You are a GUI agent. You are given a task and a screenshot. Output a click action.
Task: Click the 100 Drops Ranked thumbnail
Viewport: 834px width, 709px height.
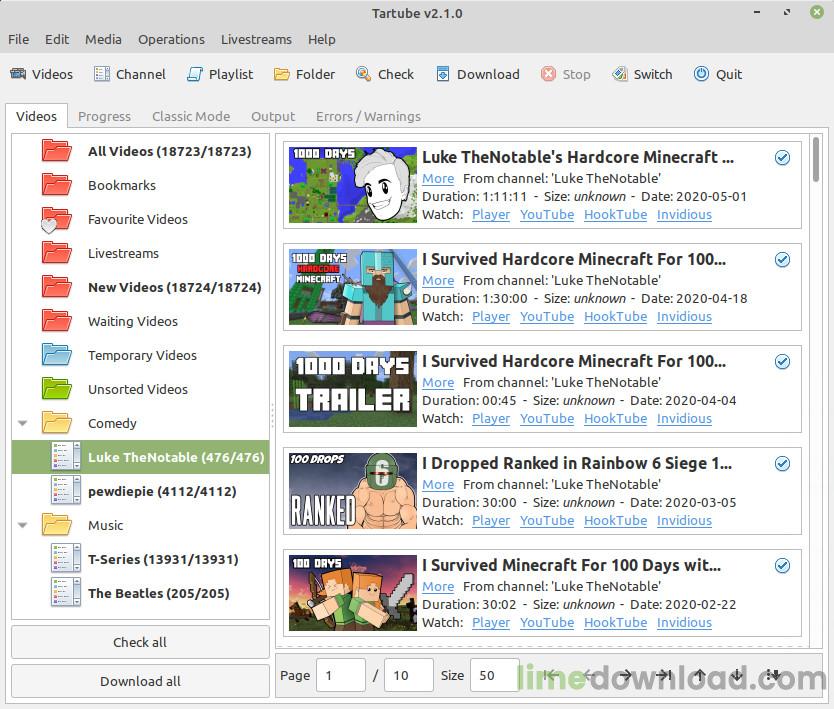pos(353,491)
